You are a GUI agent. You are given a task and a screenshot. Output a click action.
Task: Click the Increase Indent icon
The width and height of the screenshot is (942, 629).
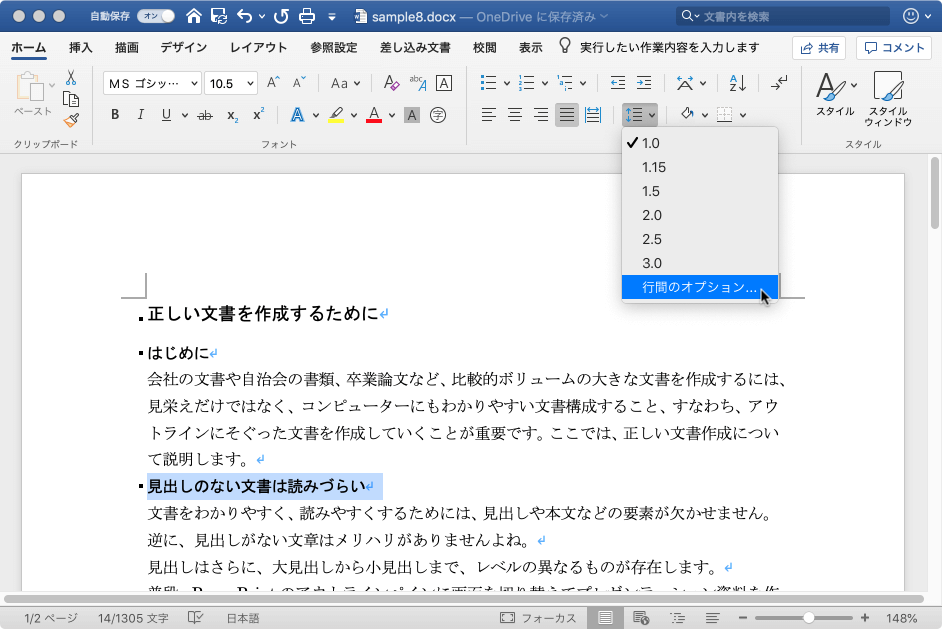pyautogui.click(x=644, y=83)
